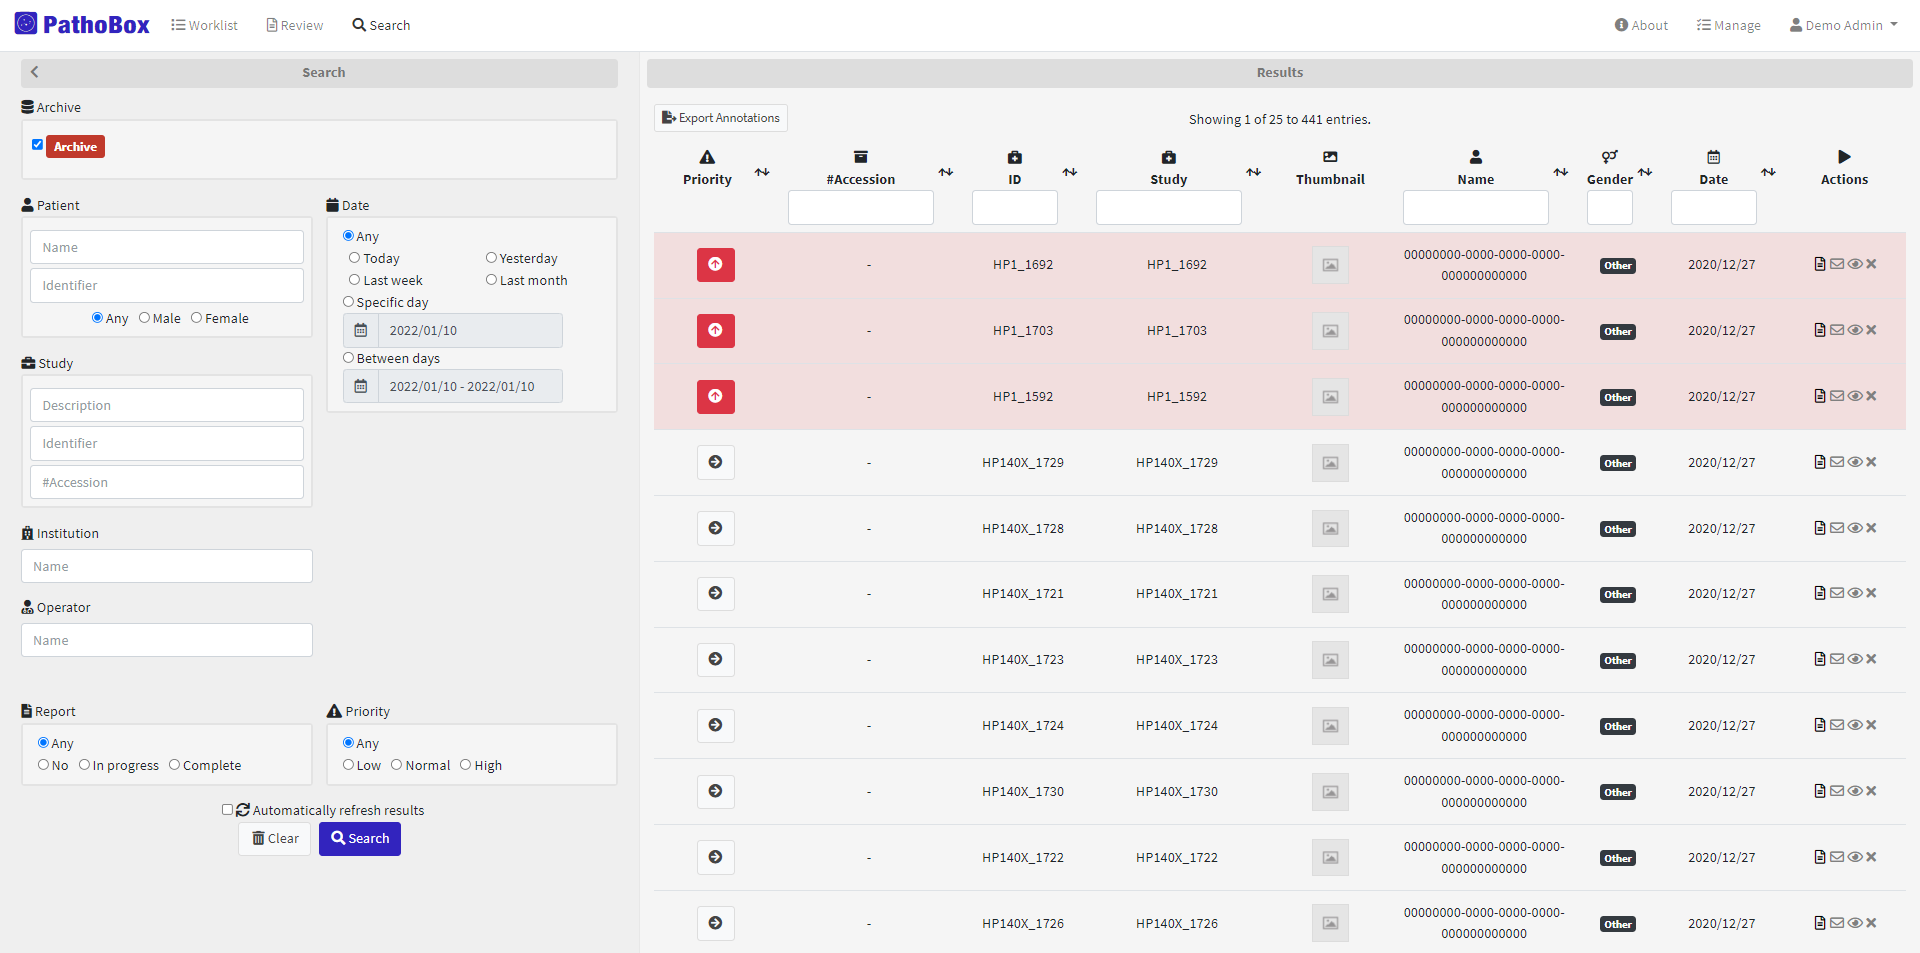Screen dimensions: 1920x953
Task: Click the X delete icon for HP1_1592
Action: pyautogui.click(x=1871, y=396)
